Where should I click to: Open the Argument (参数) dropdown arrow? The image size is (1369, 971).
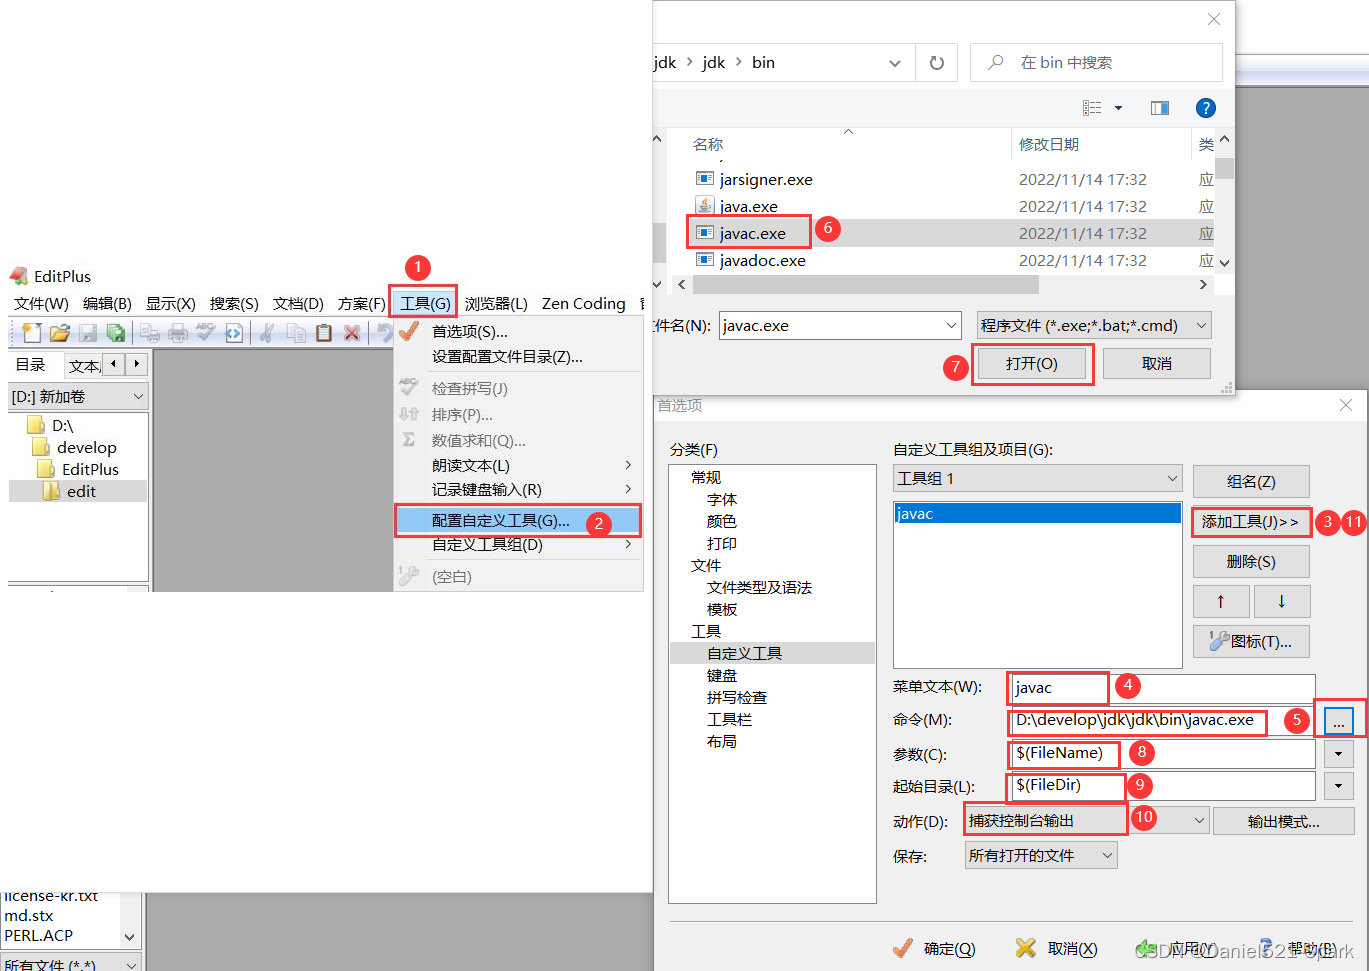point(1338,754)
